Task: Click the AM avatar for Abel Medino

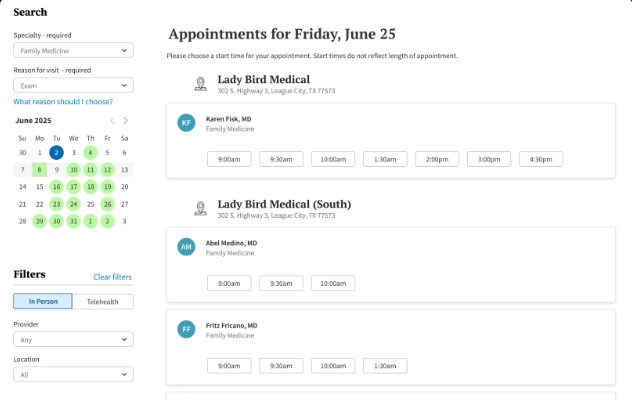Action: (186, 247)
